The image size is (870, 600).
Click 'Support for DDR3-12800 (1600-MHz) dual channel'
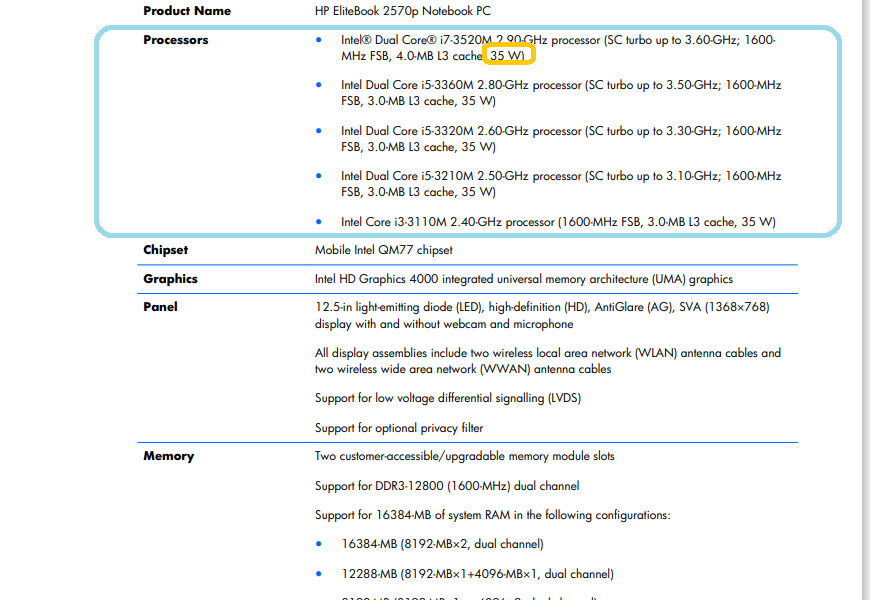point(447,486)
